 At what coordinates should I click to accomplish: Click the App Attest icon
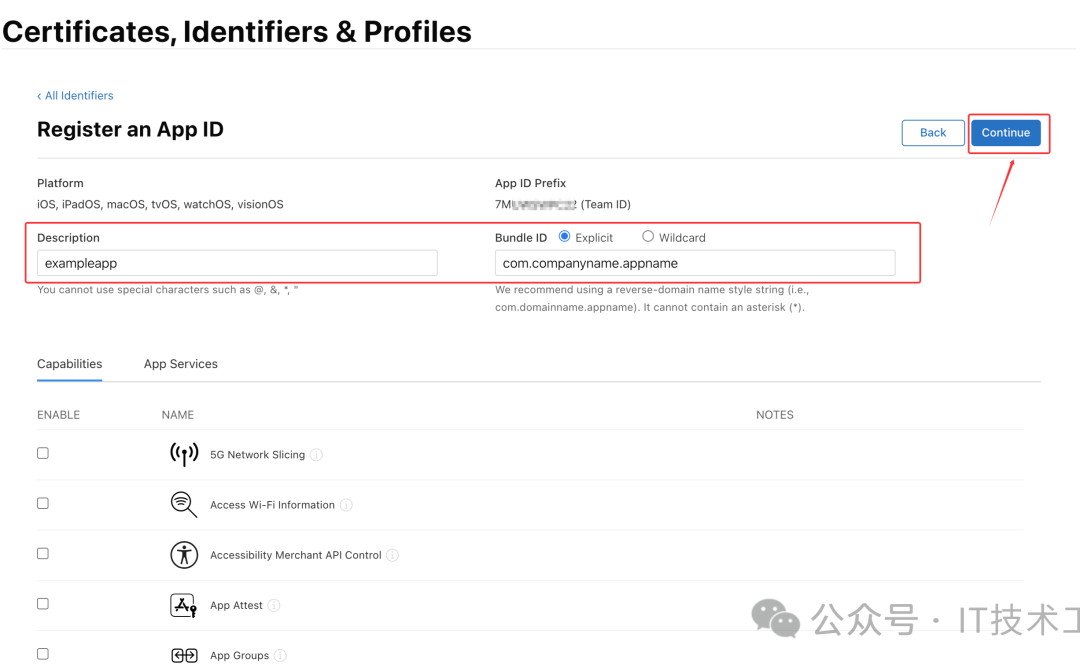click(184, 605)
